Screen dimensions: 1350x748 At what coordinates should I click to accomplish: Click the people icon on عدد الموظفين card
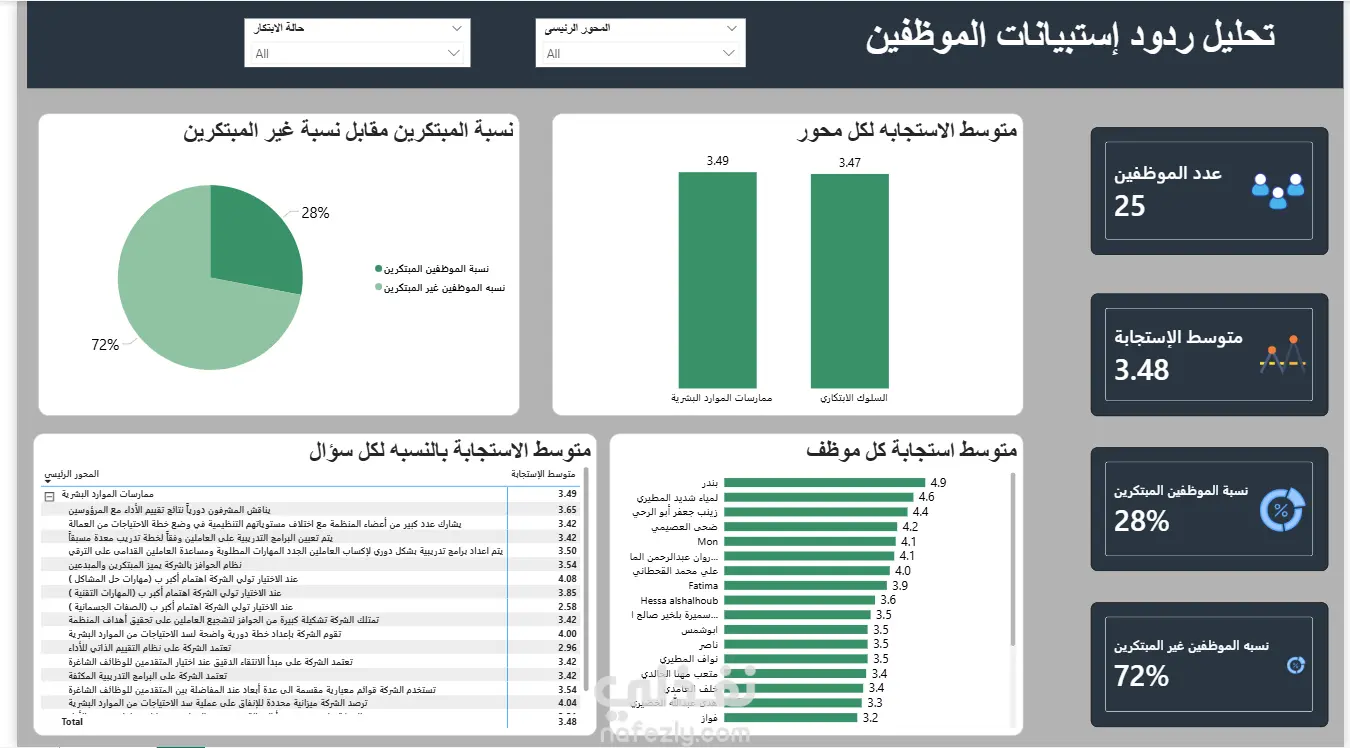[x=1278, y=190]
